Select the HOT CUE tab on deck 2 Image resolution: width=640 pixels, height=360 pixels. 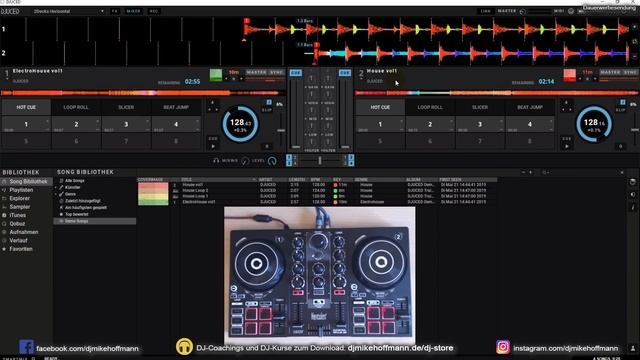tap(380, 107)
